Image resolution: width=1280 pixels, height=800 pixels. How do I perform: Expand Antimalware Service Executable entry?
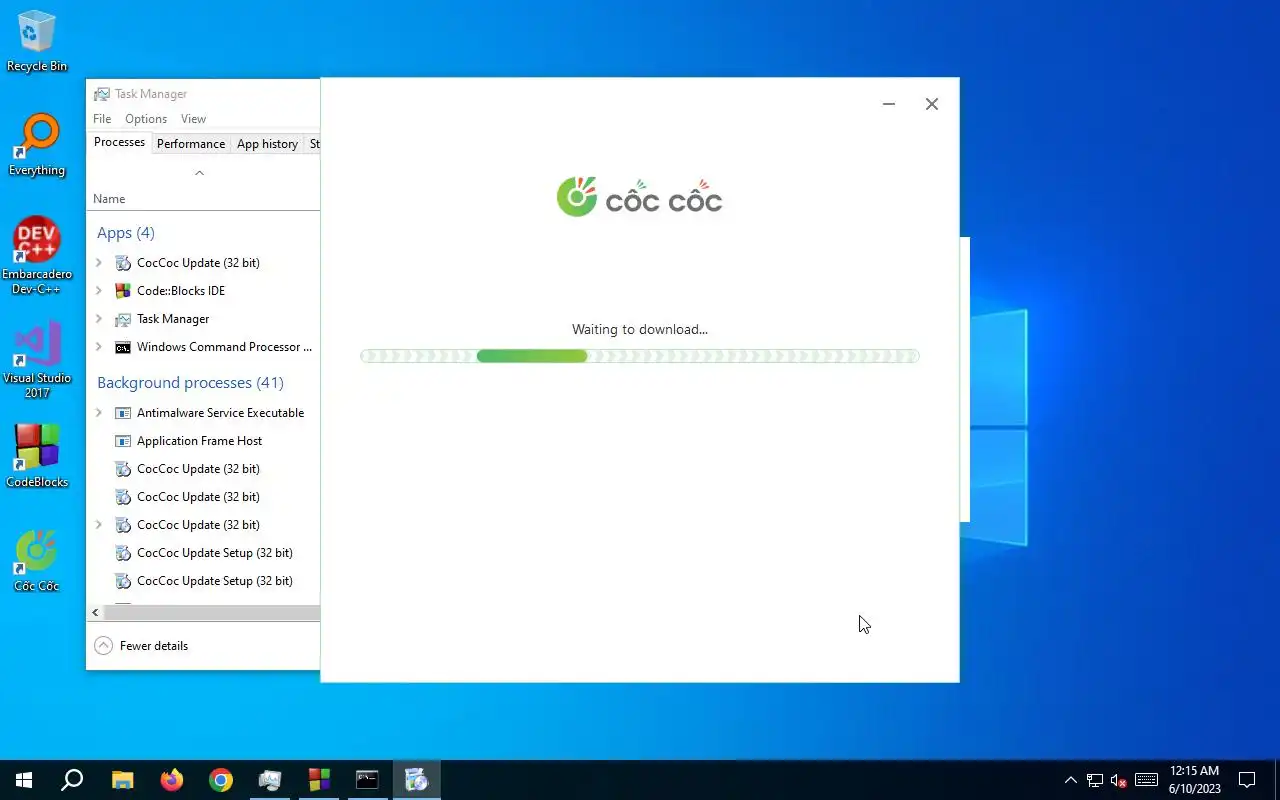[x=99, y=413]
